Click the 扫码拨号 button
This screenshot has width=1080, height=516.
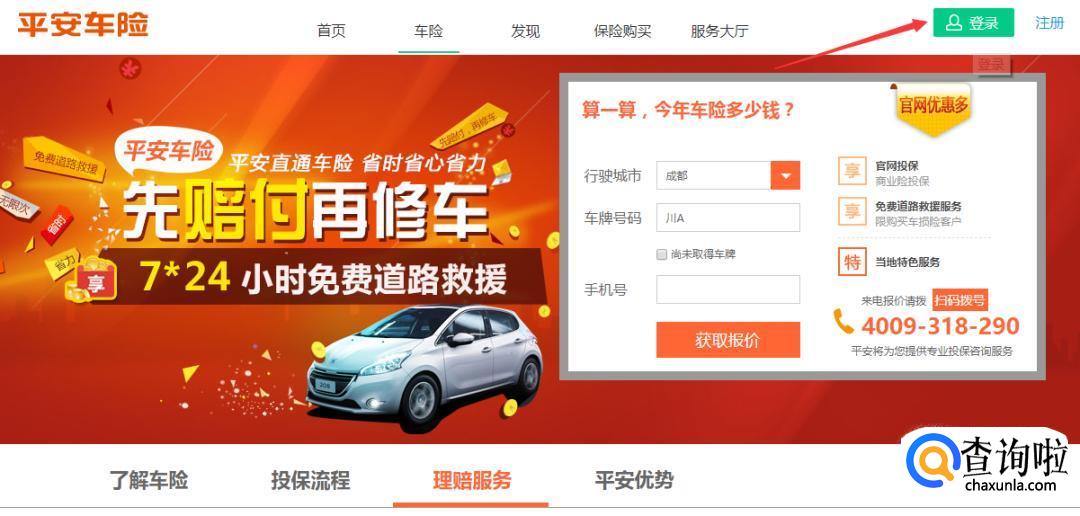960,300
